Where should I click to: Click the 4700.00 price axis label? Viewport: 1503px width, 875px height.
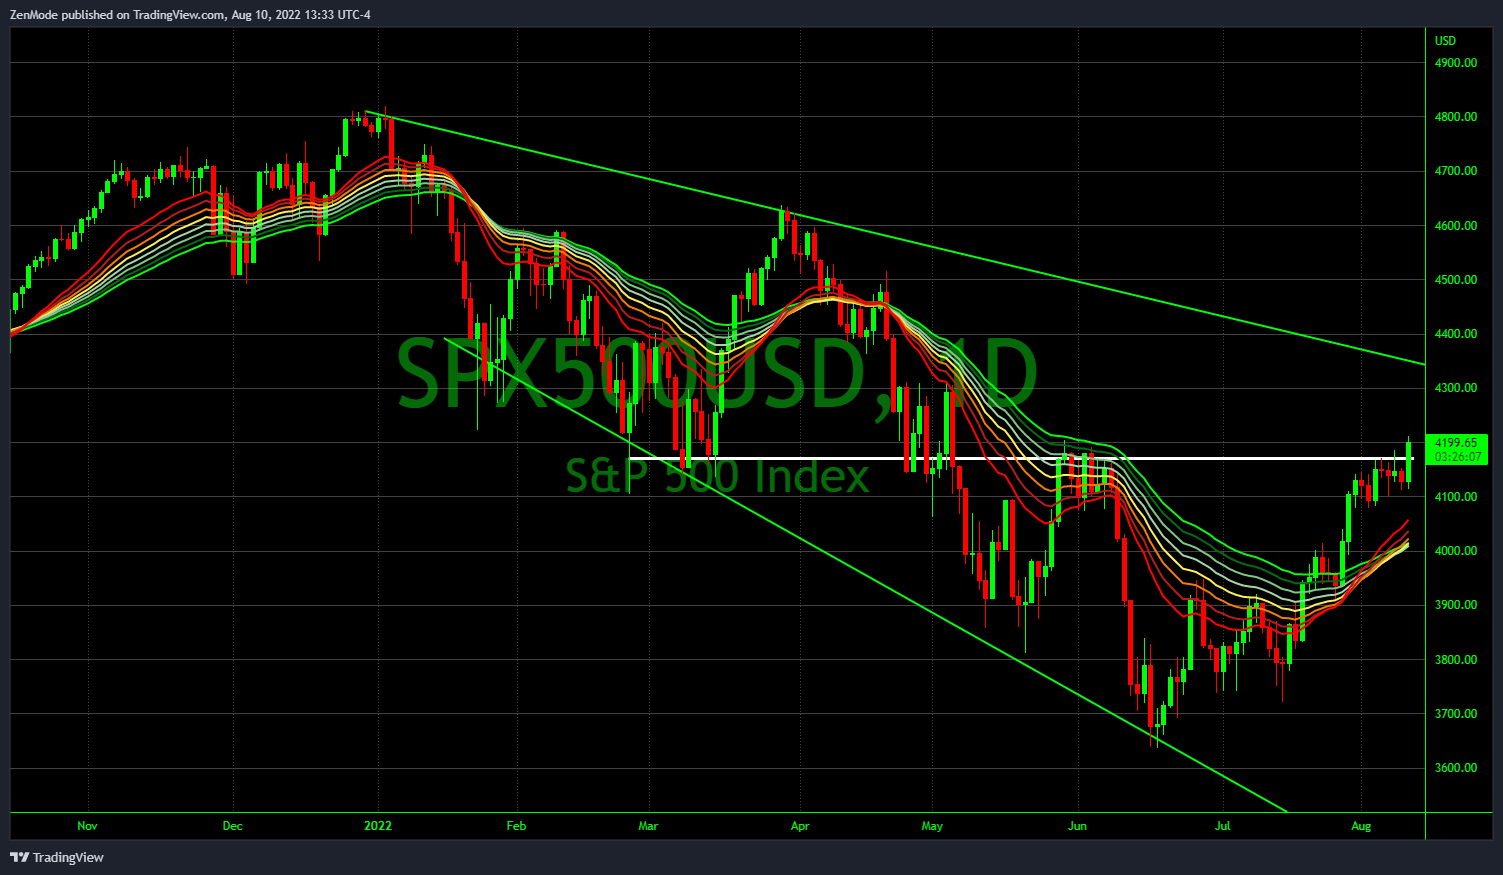[x=1456, y=171]
